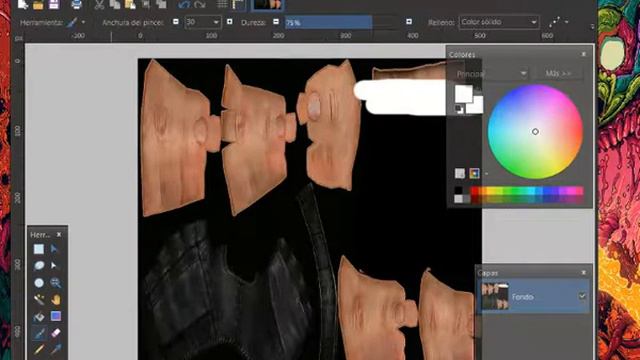Screen dimensions: 640x360
Task: Switch to the Eraser tool
Action: pyautogui.click(x=56, y=333)
